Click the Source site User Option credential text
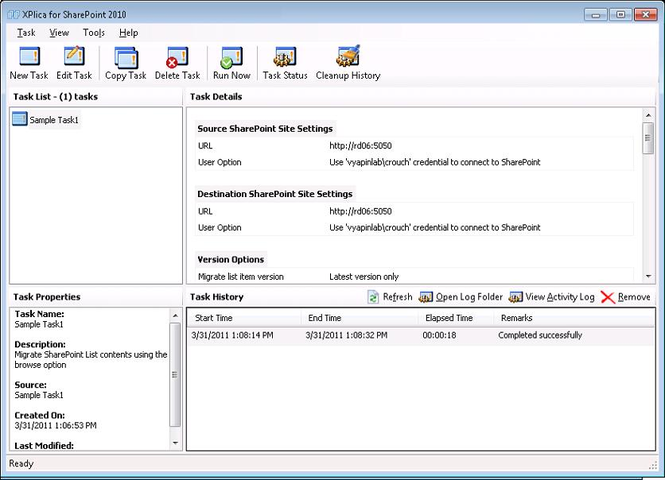 pos(435,162)
